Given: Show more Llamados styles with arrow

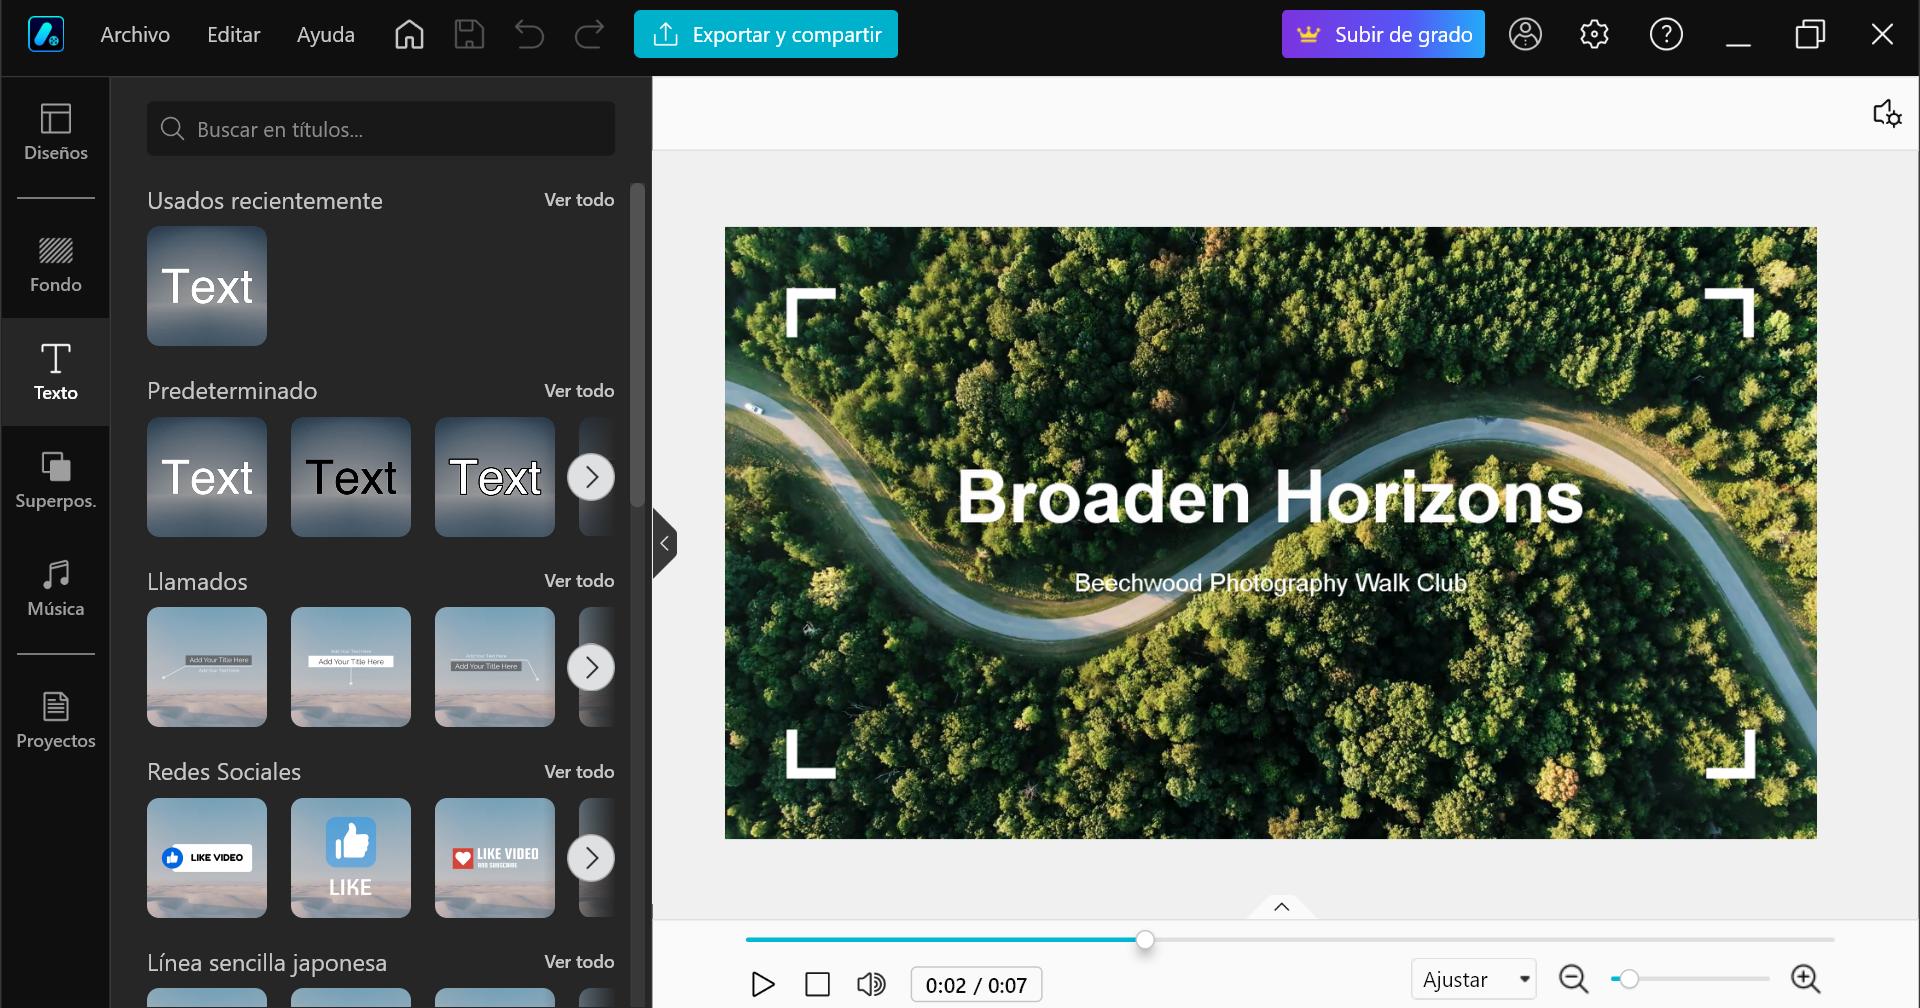Looking at the screenshot, I should click(x=591, y=667).
